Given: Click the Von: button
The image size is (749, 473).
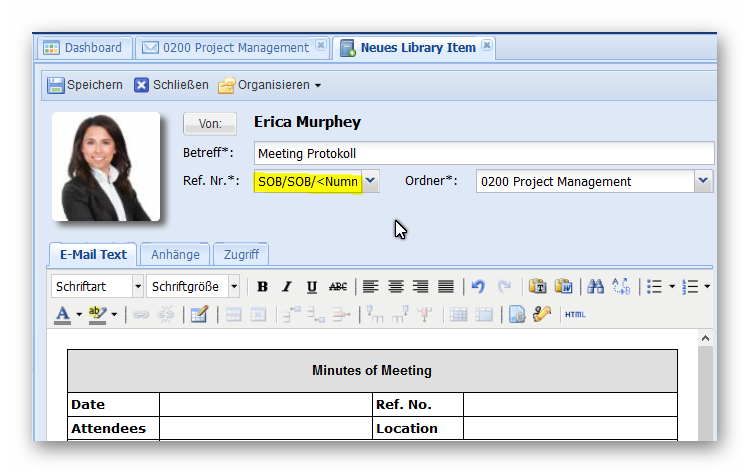Looking at the screenshot, I should (x=210, y=124).
